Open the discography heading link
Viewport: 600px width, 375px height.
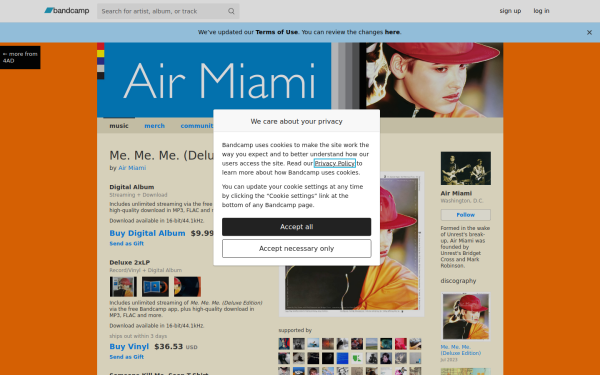click(458, 280)
